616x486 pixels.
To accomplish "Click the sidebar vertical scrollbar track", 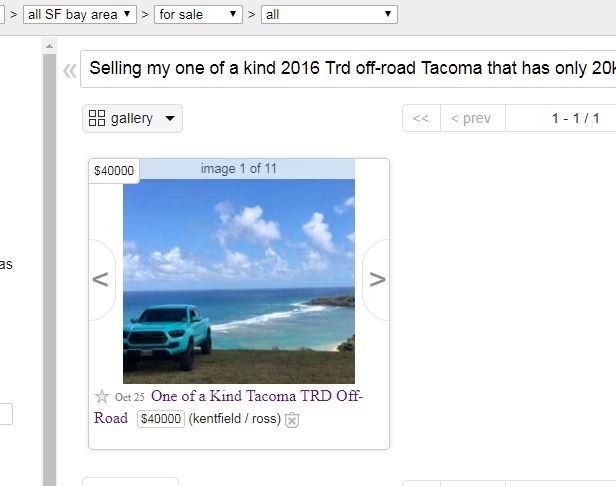I will coord(50,270).
